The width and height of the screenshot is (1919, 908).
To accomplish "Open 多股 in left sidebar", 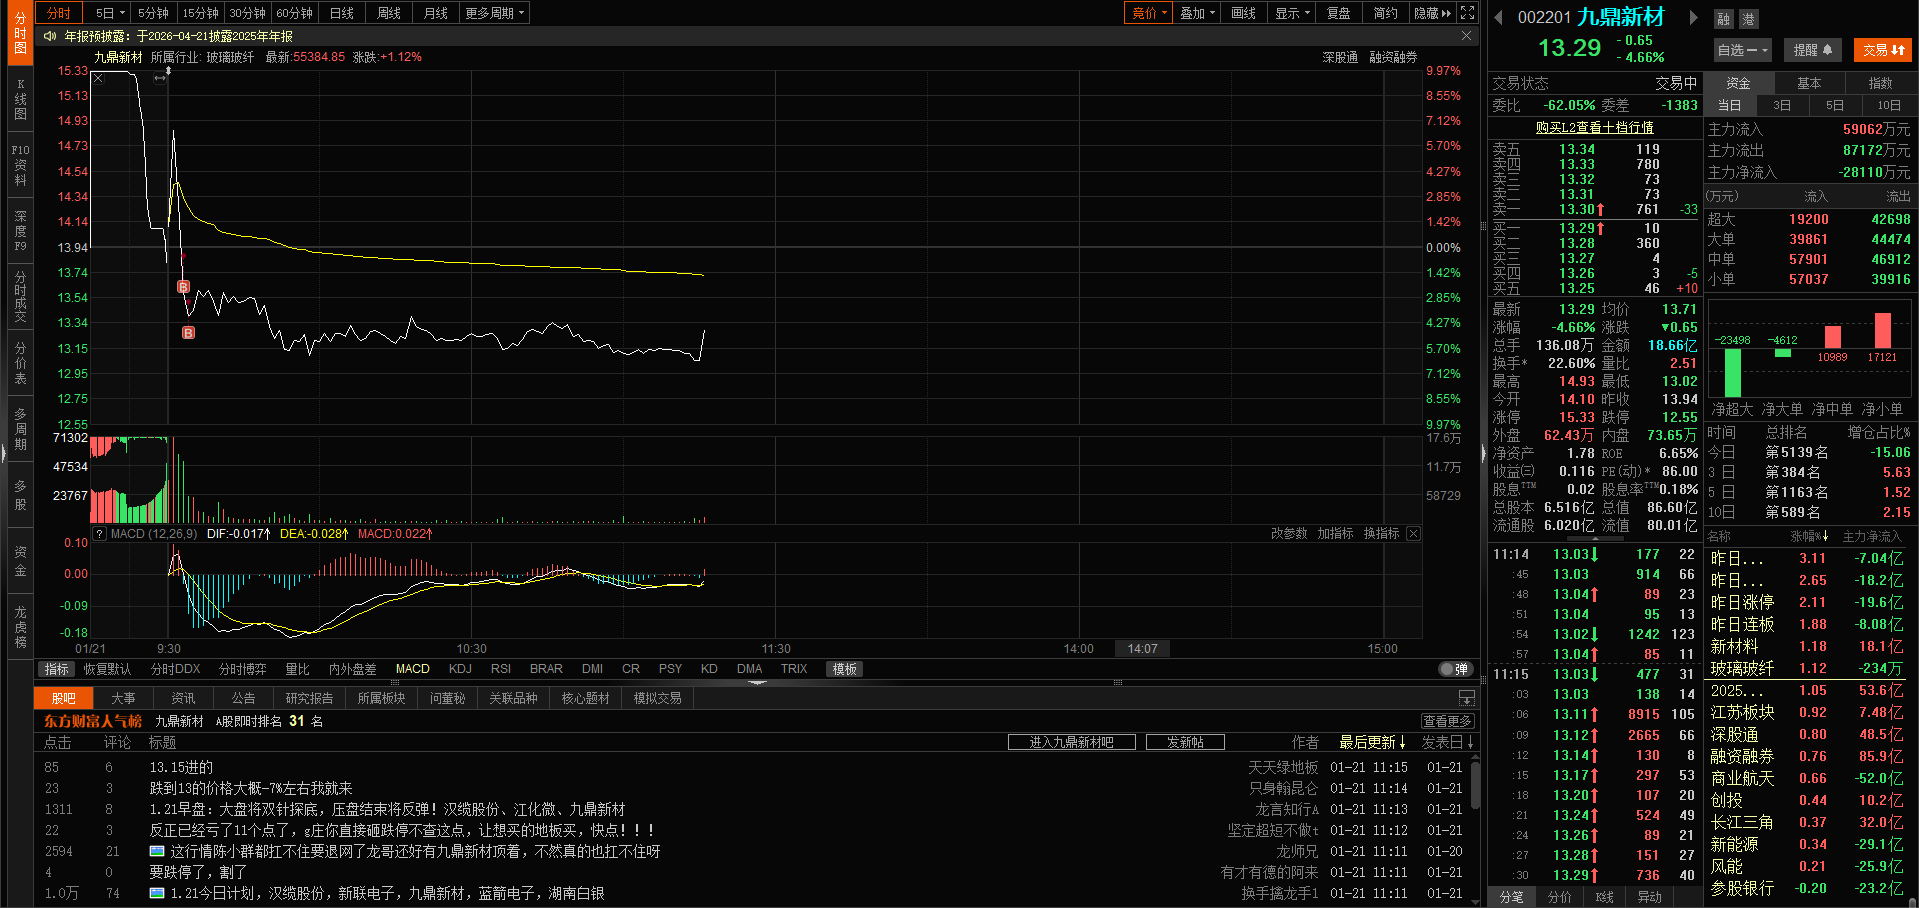I will click(20, 495).
